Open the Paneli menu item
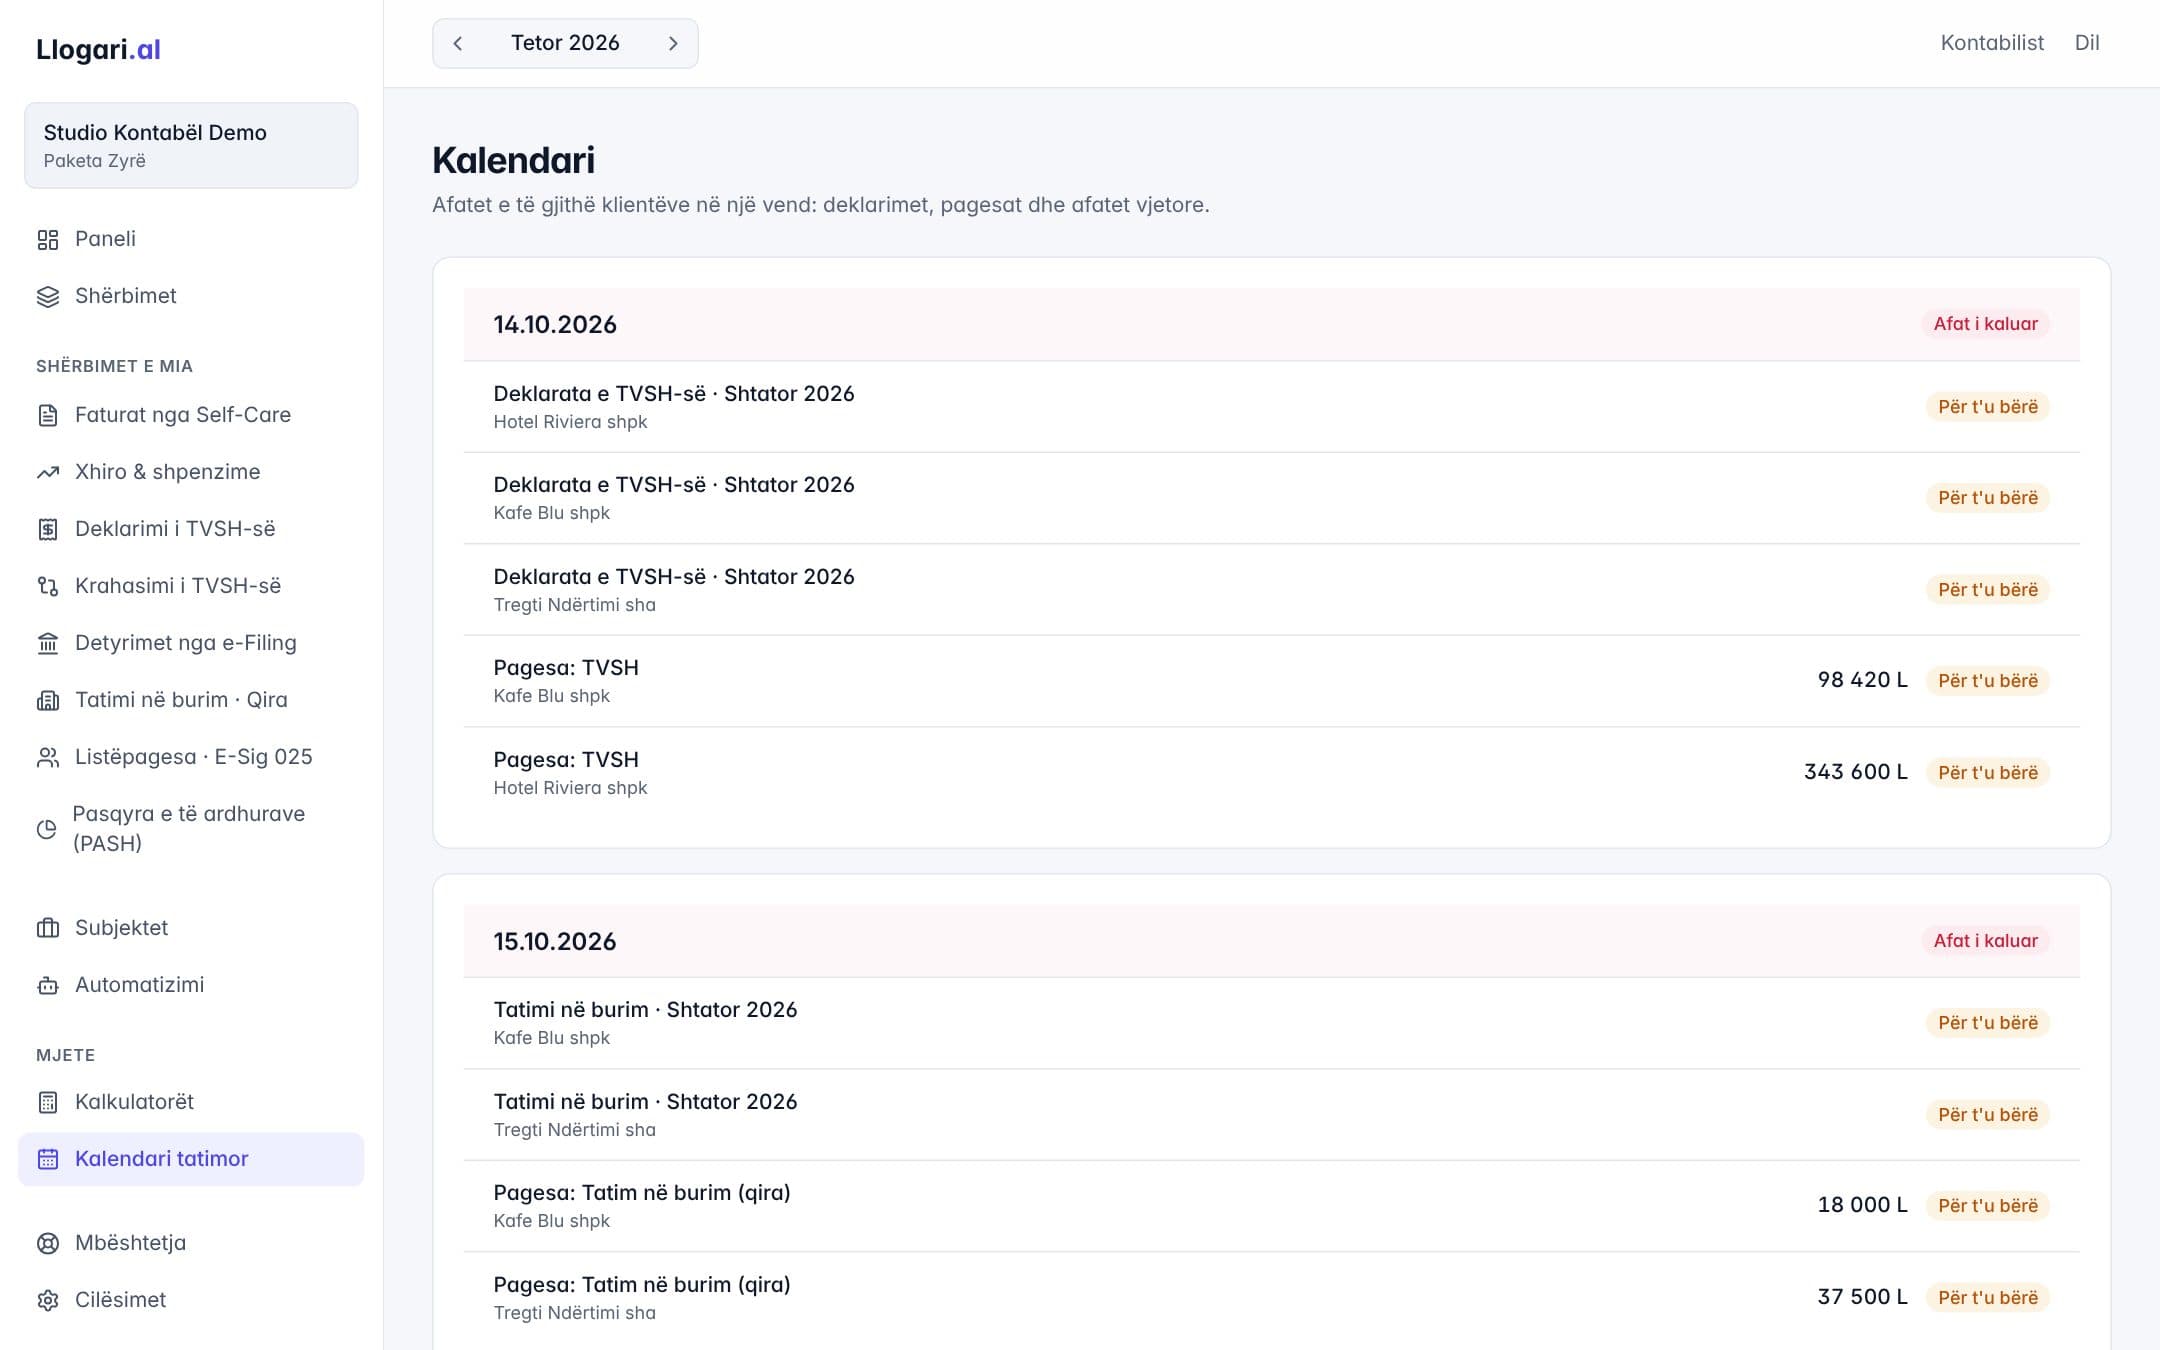 coord(191,239)
